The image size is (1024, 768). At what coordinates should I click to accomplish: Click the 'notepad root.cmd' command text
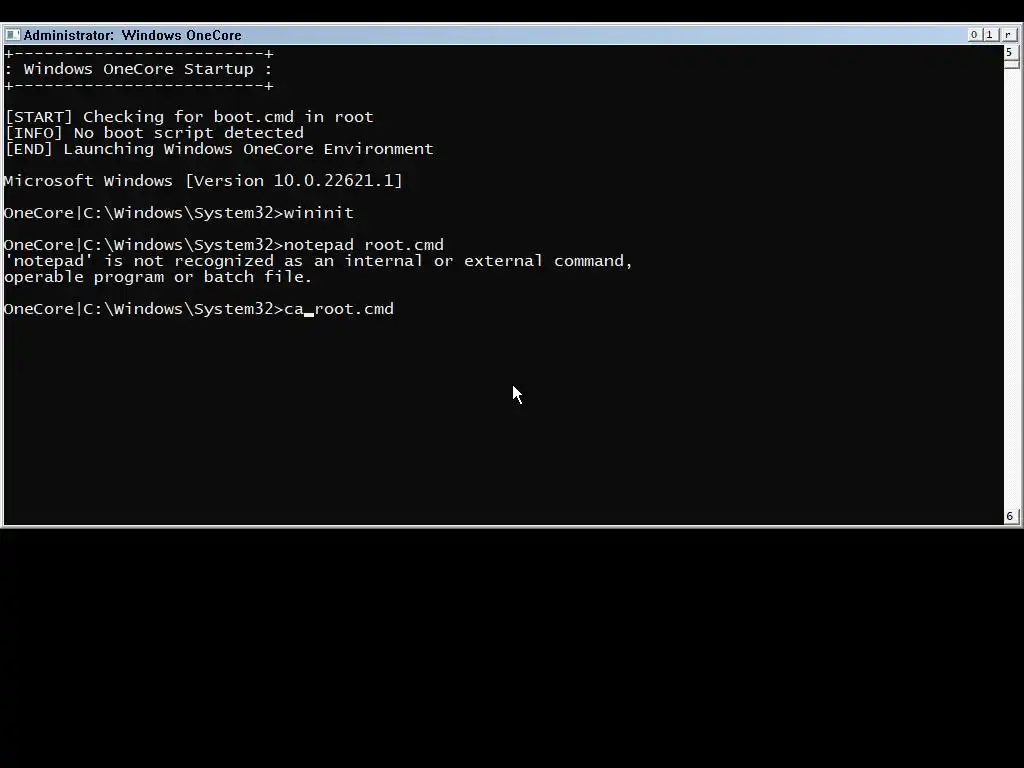tap(364, 245)
